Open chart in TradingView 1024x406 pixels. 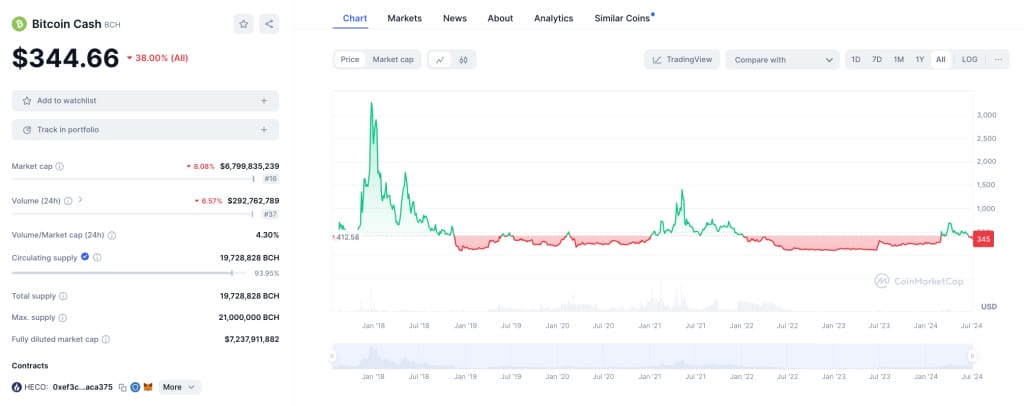click(682, 59)
